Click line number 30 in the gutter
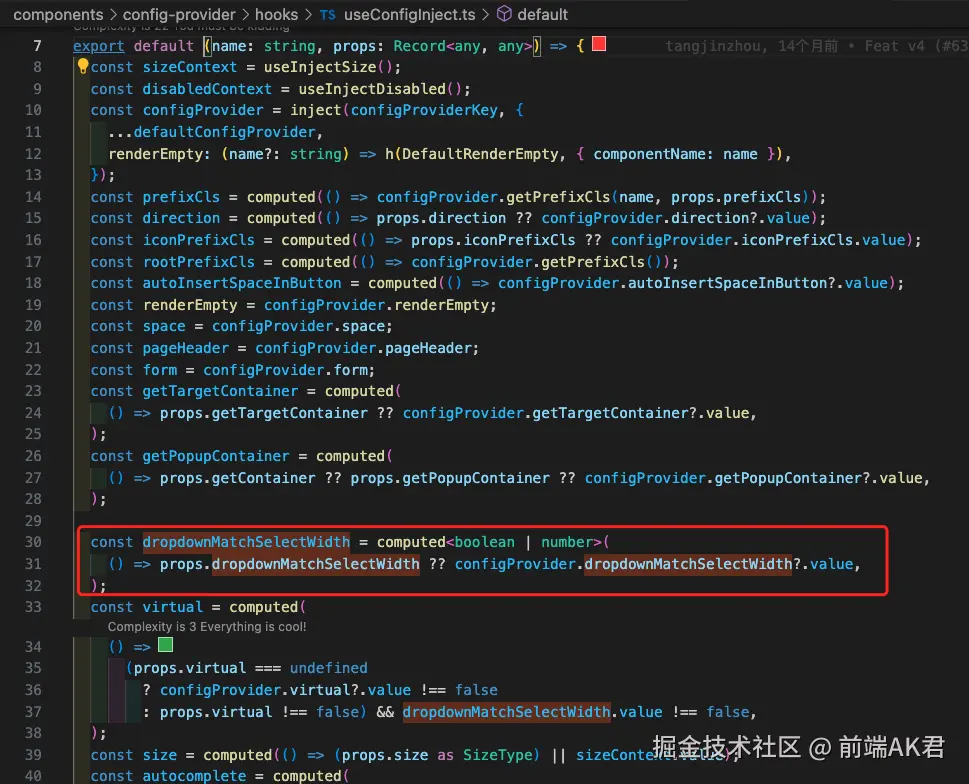Viewport: 969px width, 784px height. (x=33, y=542)
